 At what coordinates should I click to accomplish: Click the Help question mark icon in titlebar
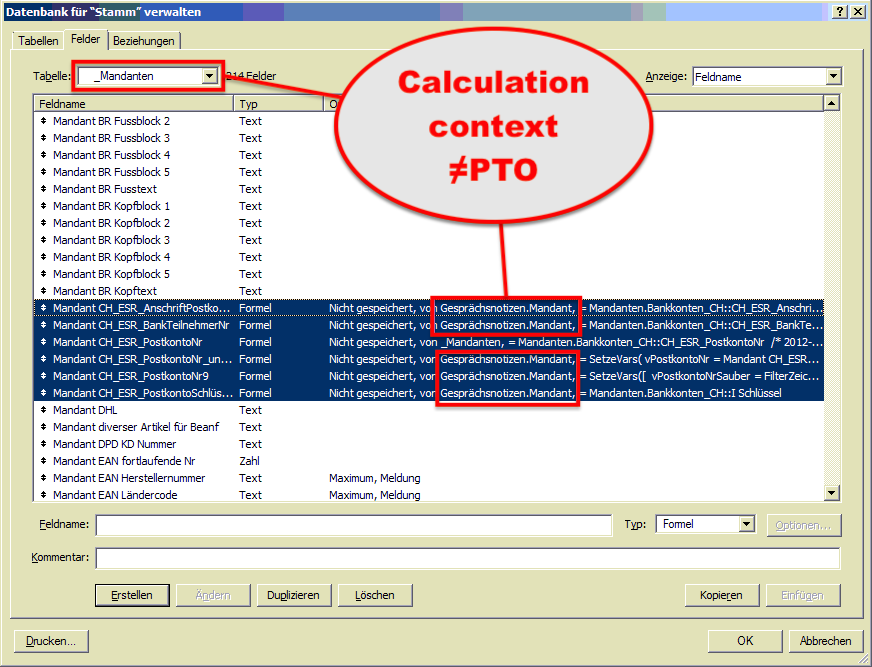tap(838, 11)
